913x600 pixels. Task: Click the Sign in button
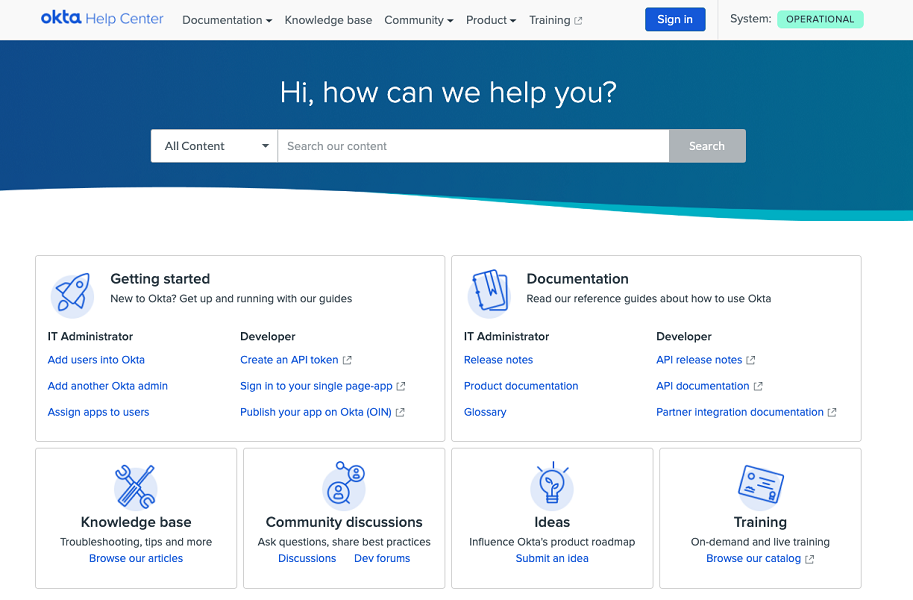[x=675, y=19]
